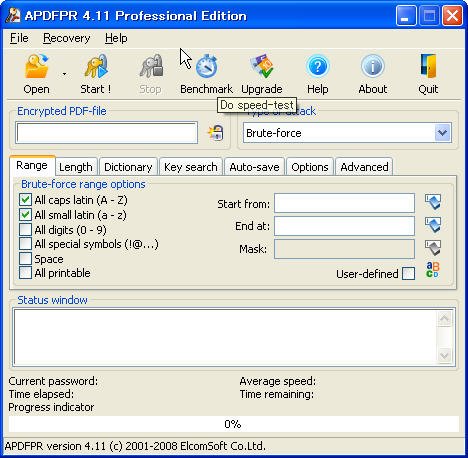Uncheck All caps latin (A - Z)
468x458 pixels.
25,200
